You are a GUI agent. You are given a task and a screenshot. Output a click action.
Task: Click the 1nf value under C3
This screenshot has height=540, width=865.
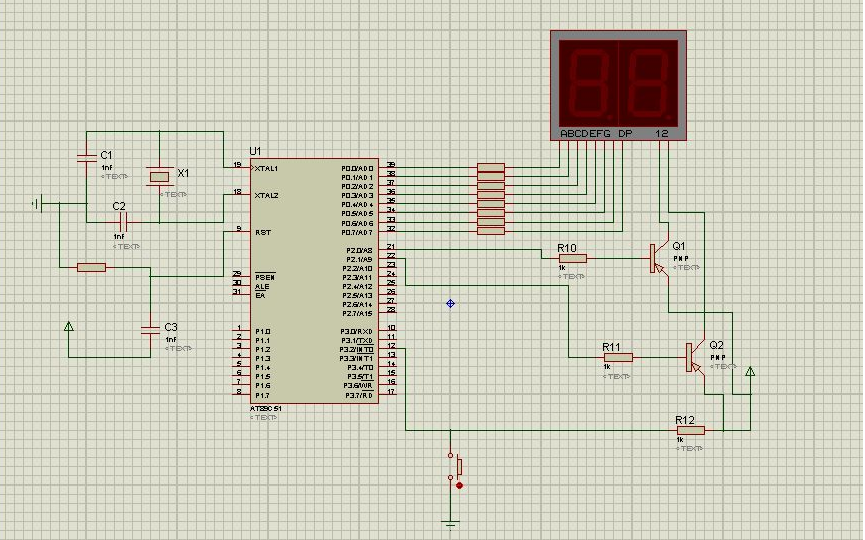pos(171,340)
